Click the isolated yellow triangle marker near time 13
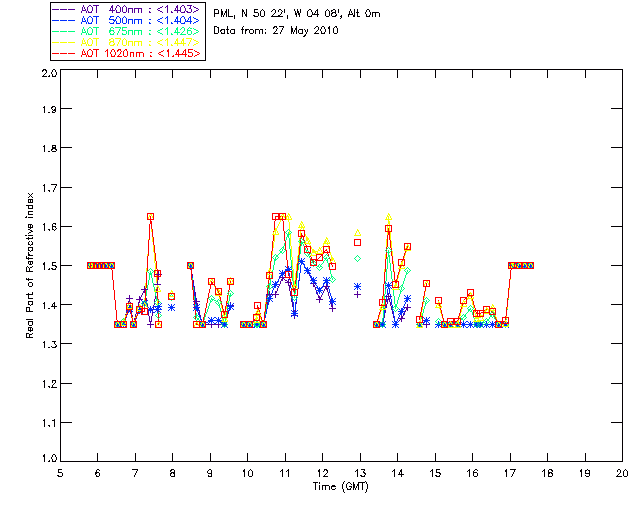 pyautogui.click(x=358, y=233)
